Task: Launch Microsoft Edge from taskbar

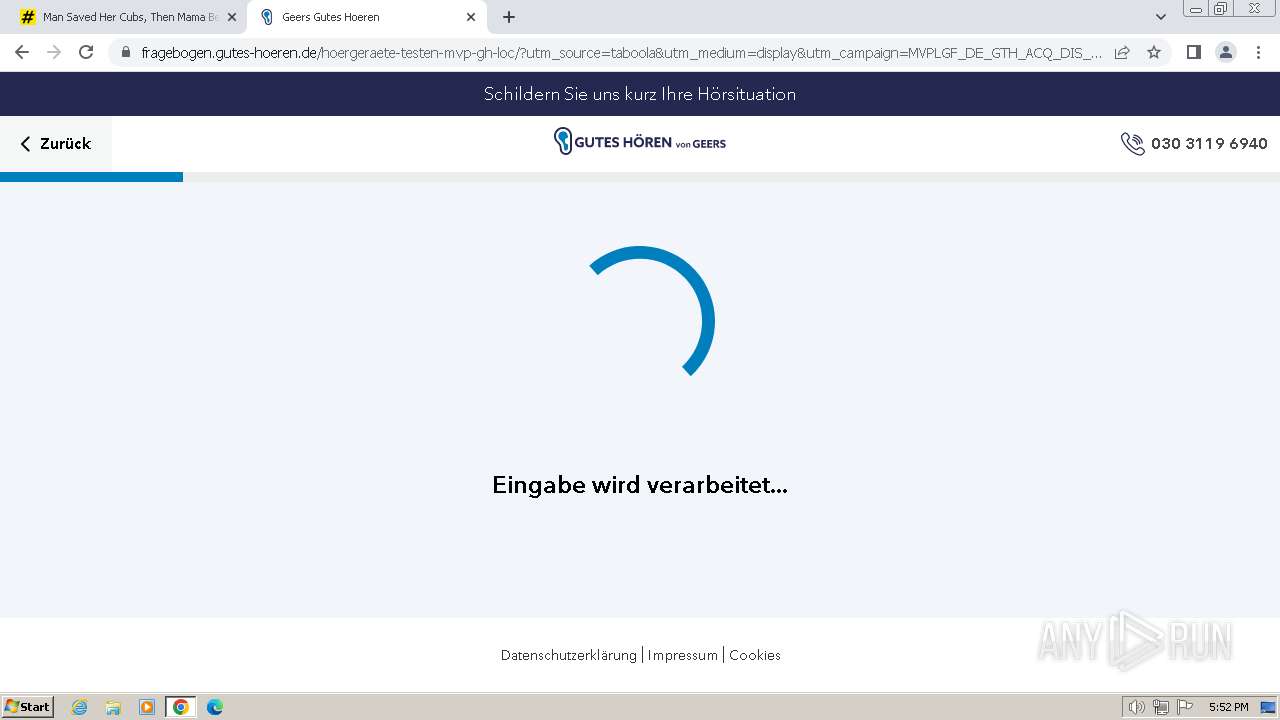Action: tap(215, 707)
